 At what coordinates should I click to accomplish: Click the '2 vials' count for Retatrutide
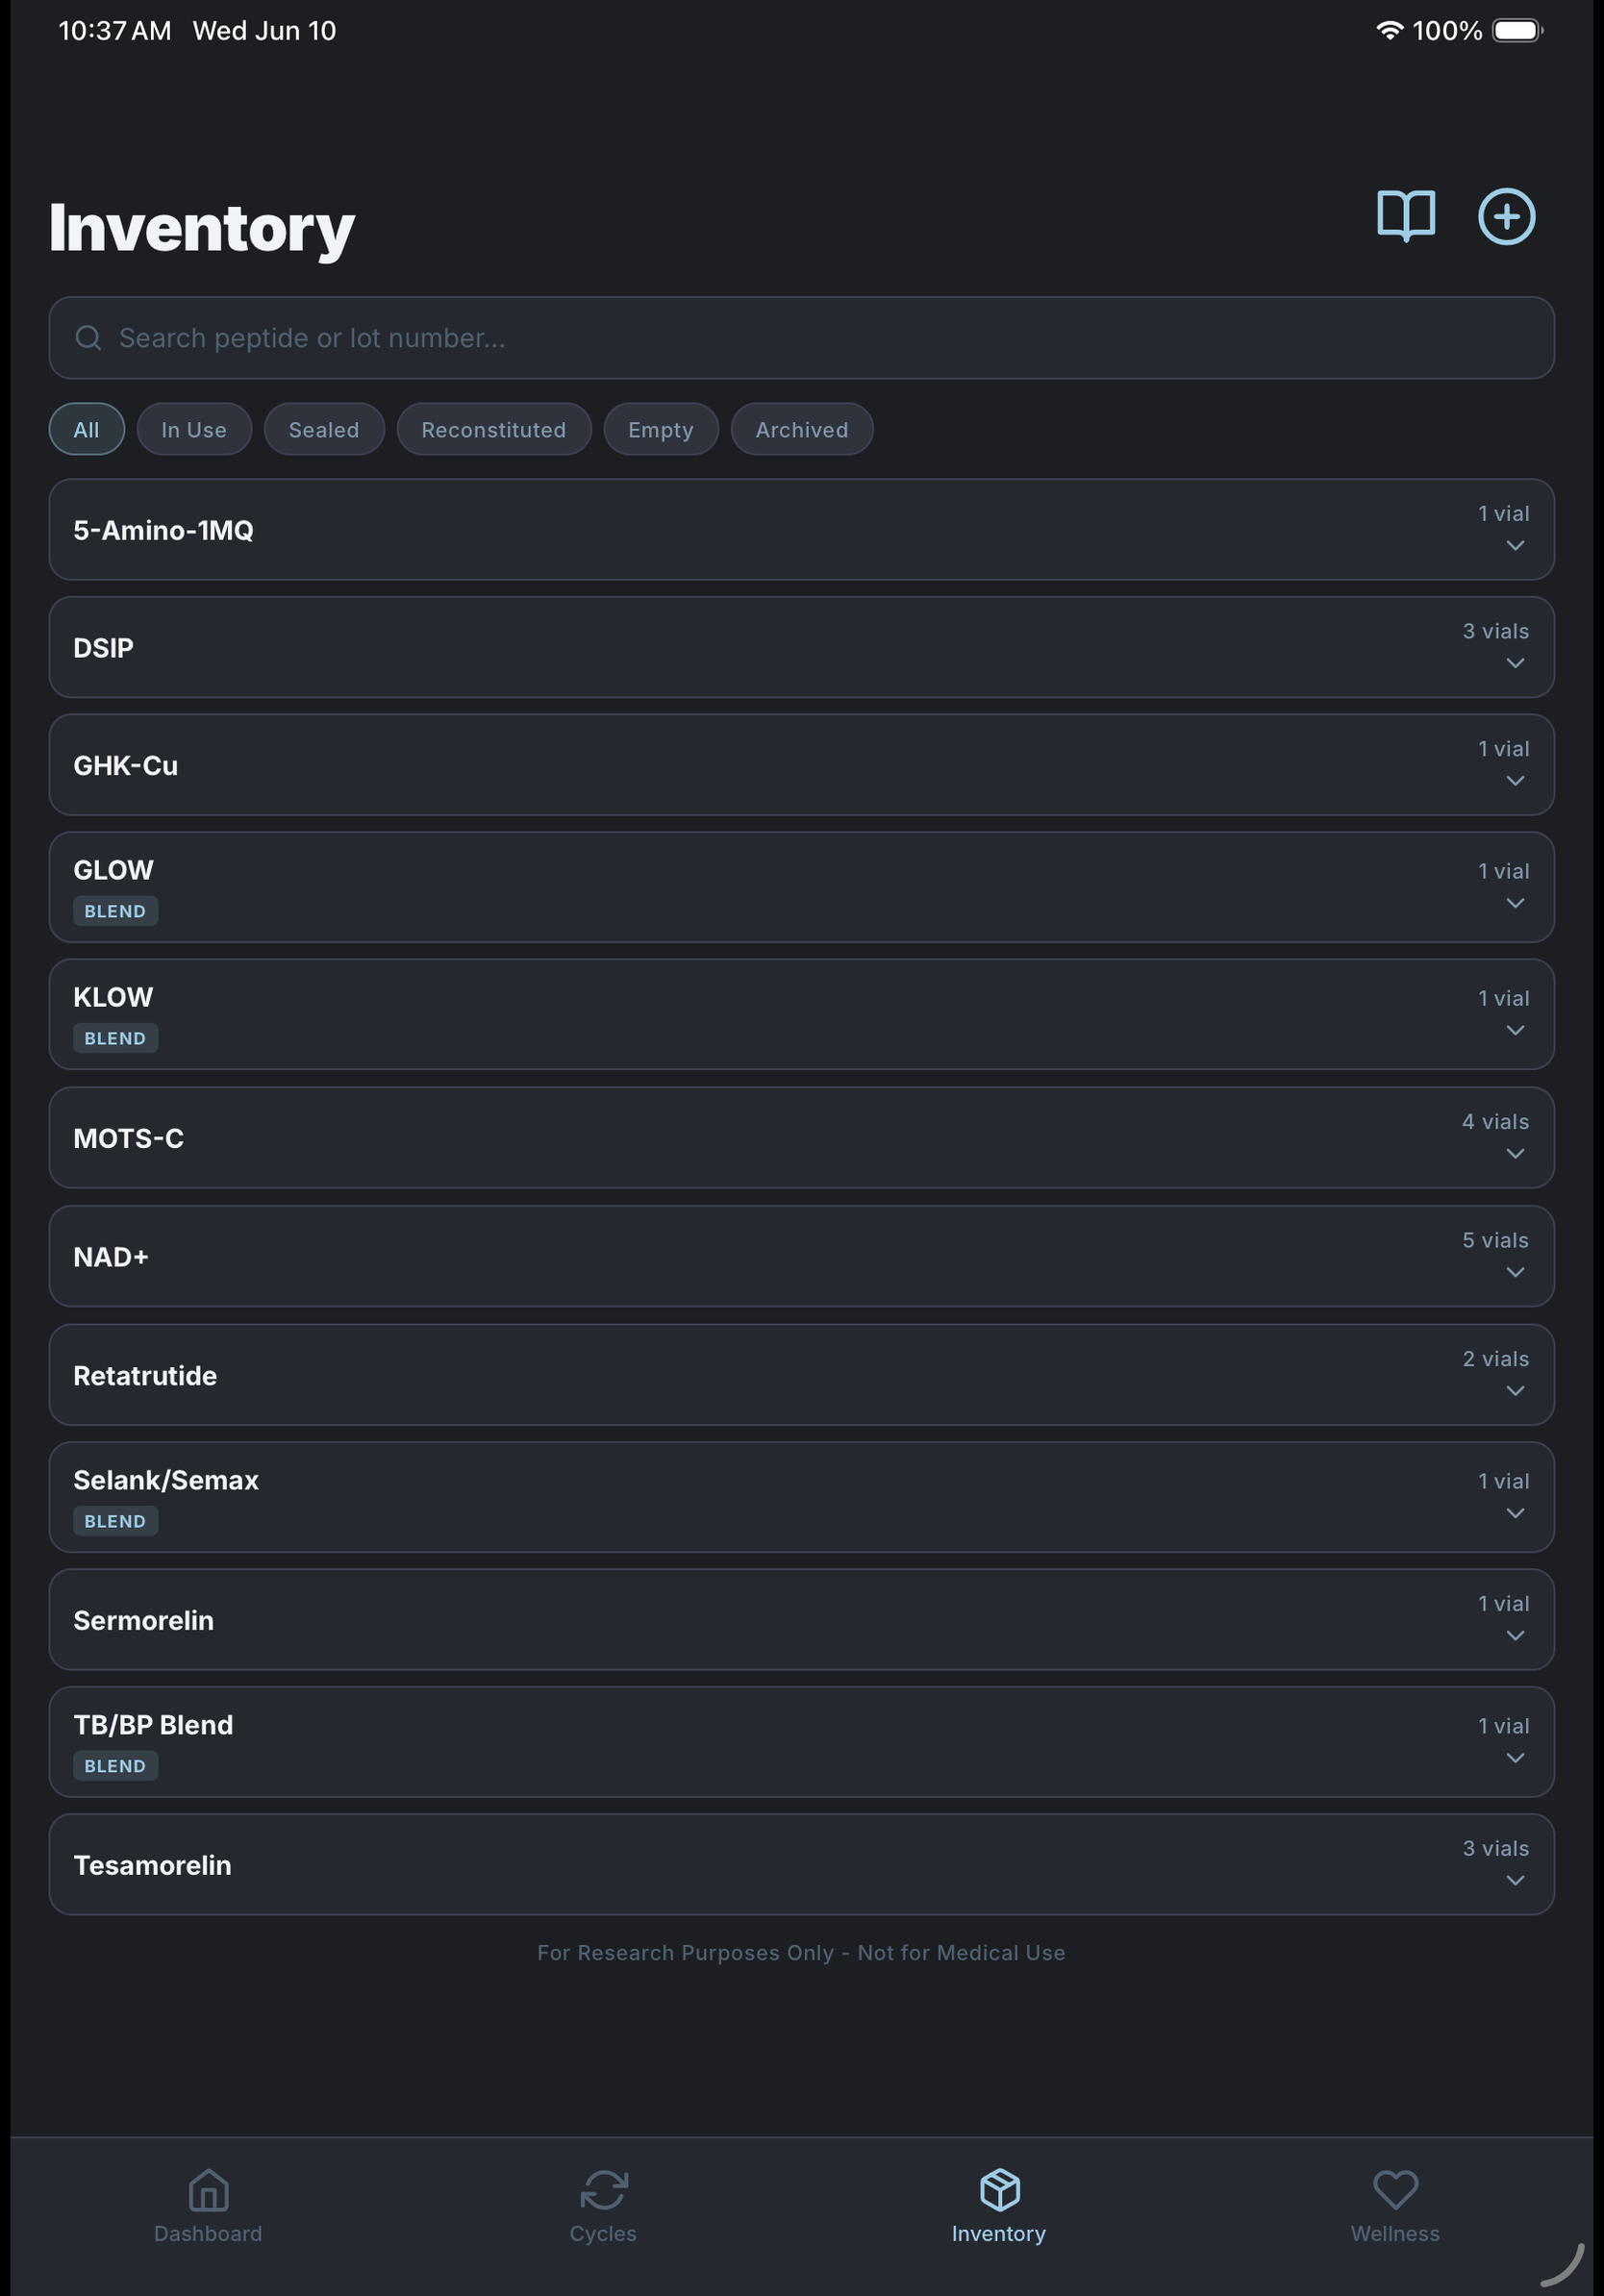tap(1495, 1359)
